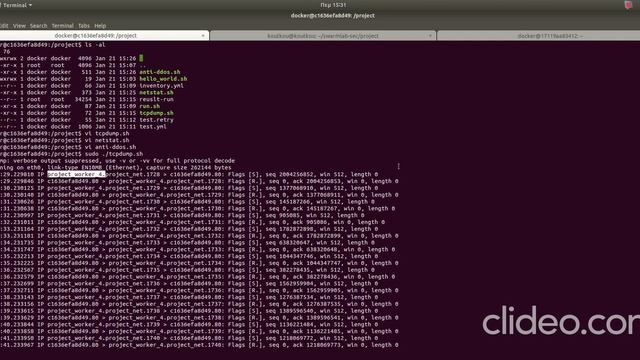Click the test.retry file name in listing
640x360 pixels.
coord(156,120)
